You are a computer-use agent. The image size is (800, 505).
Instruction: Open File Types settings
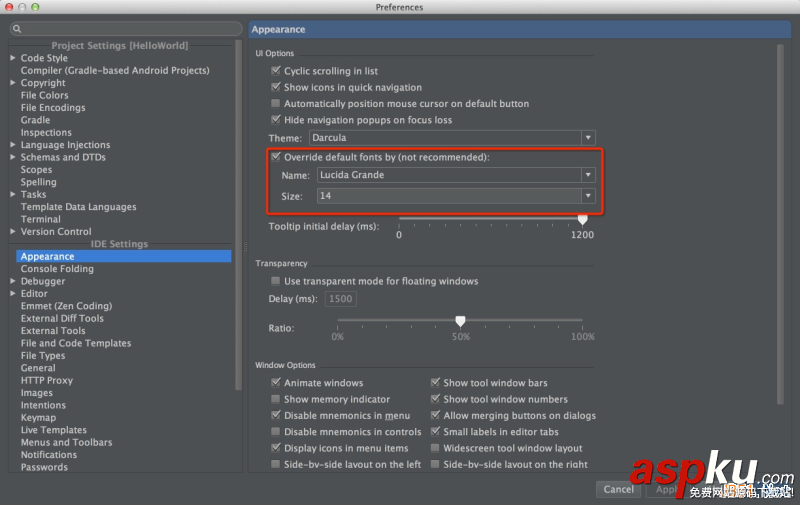(43, 356)
